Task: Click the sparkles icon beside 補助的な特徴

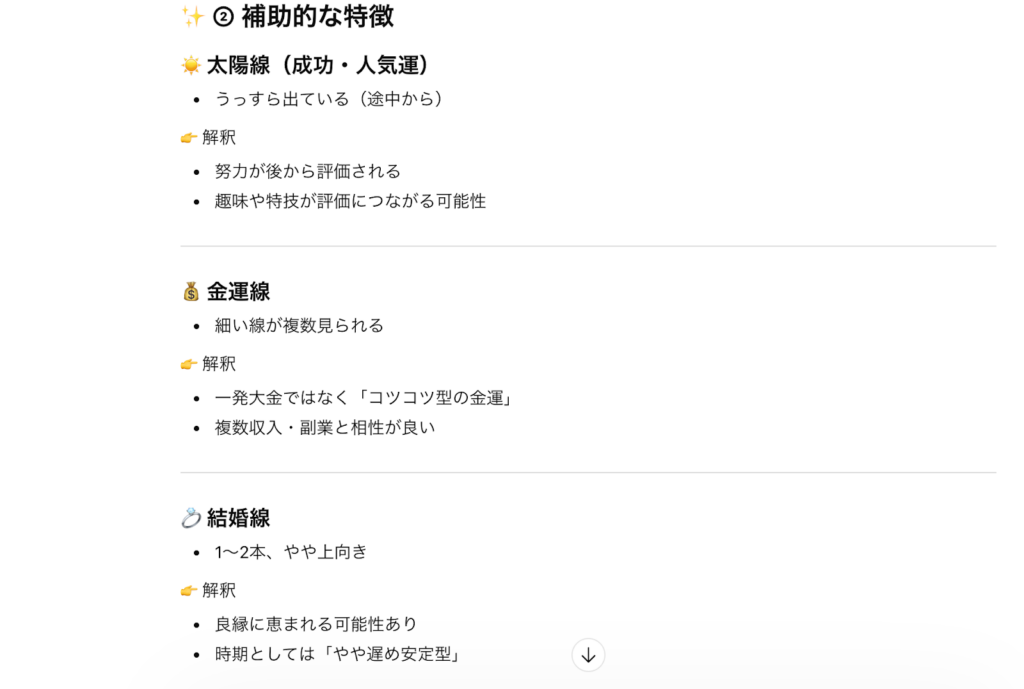Action: point(189,17)
